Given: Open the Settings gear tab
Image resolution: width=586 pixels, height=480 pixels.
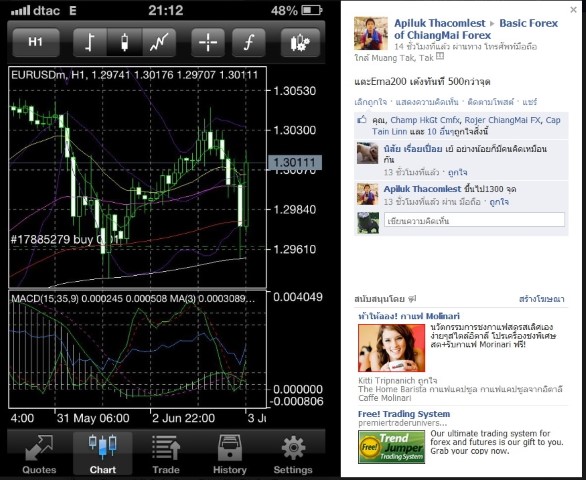Looking at the screenshot, I should [293, 454].
